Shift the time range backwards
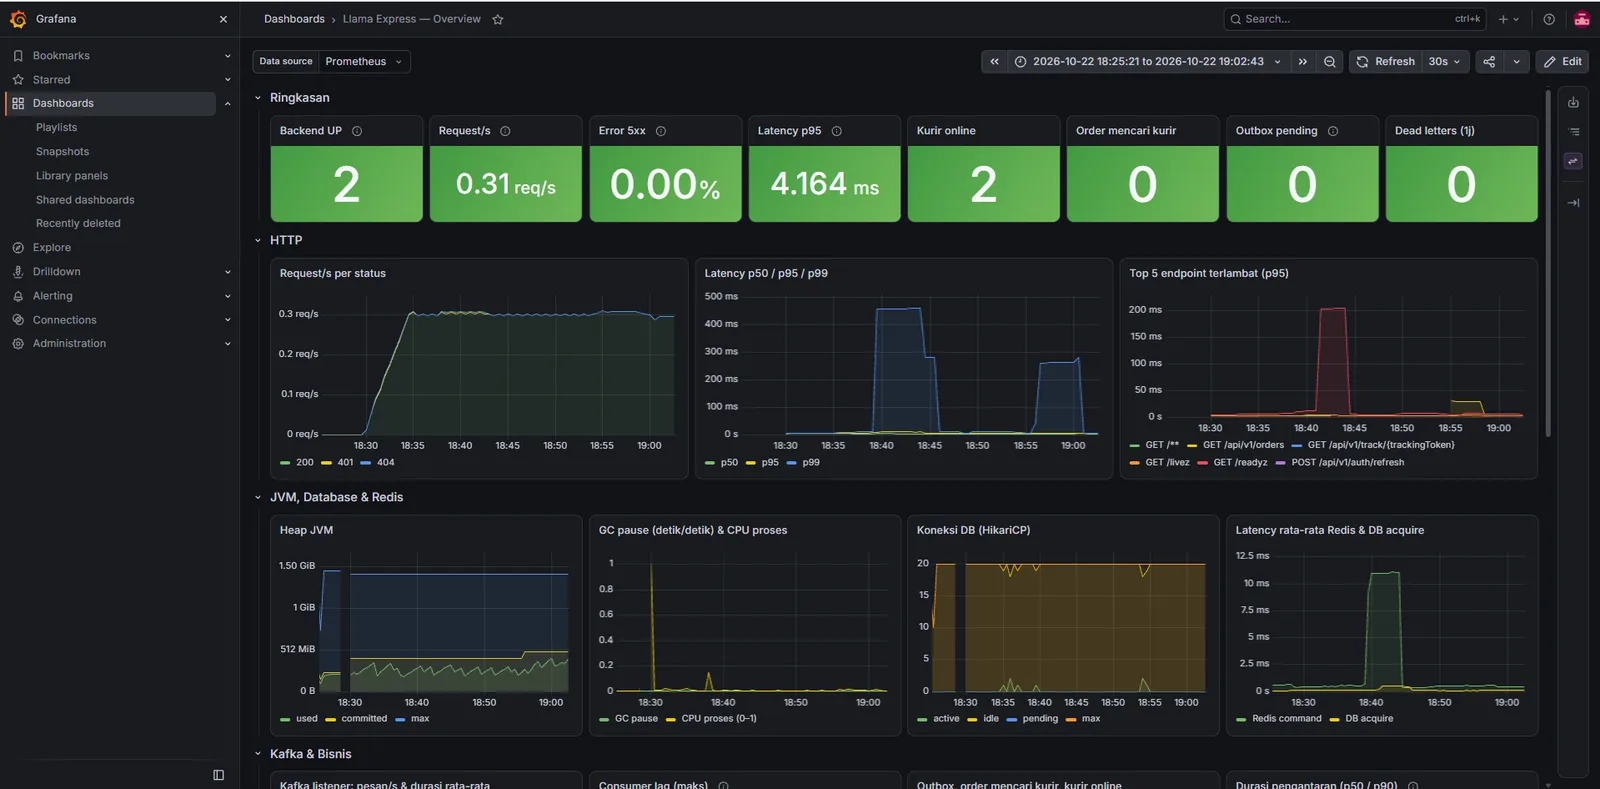The width and height of the screenshot is (1600, 789). click(x=994, y=62)
